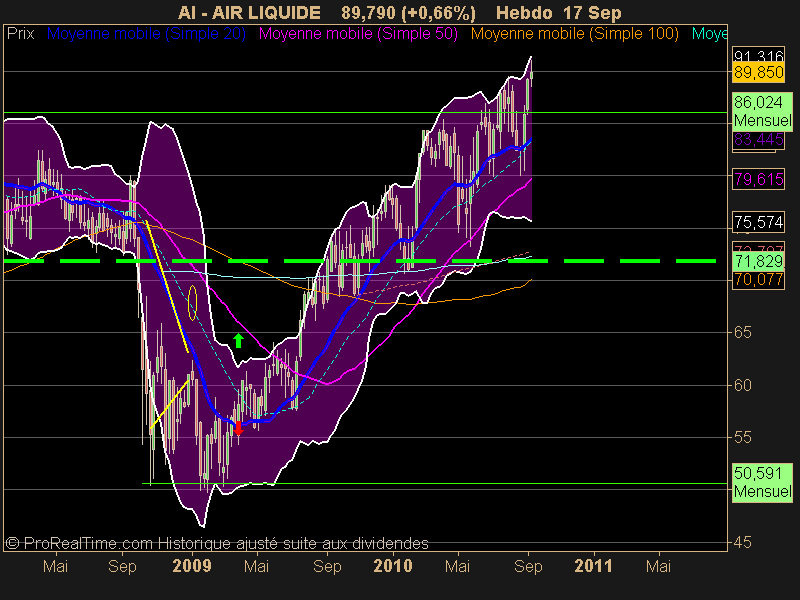Click the 45 price axis label
800x600 pixels.
(742, 542)
